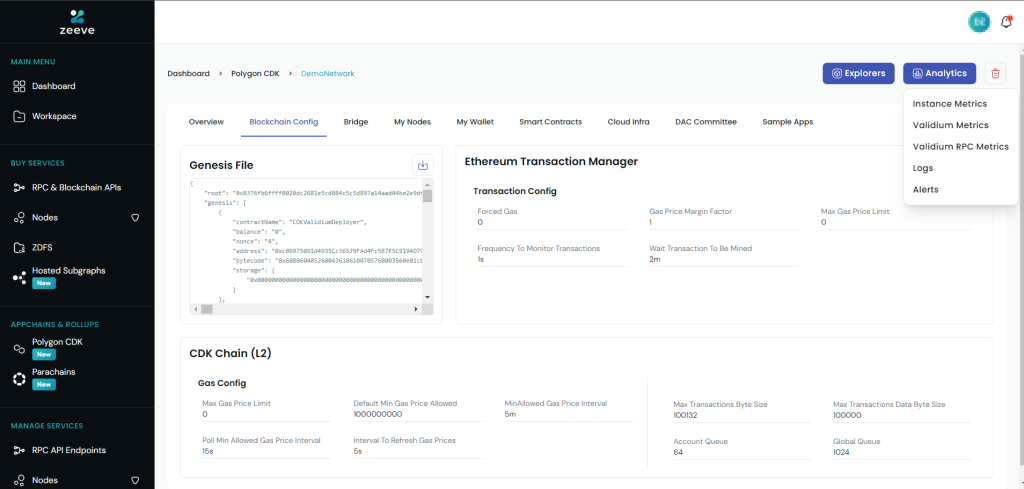Screen dimensions: 1024x489
Task: Click the red delete network icon
Action: pos(994,73)
